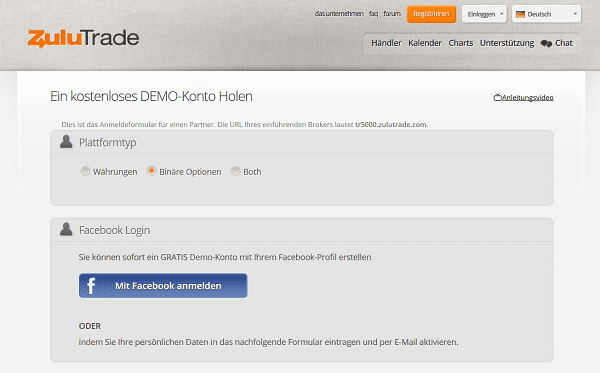Viewport: 600px width, 373px height.
Task: Click the chat bubbles icon
Action: click(546, 44)
